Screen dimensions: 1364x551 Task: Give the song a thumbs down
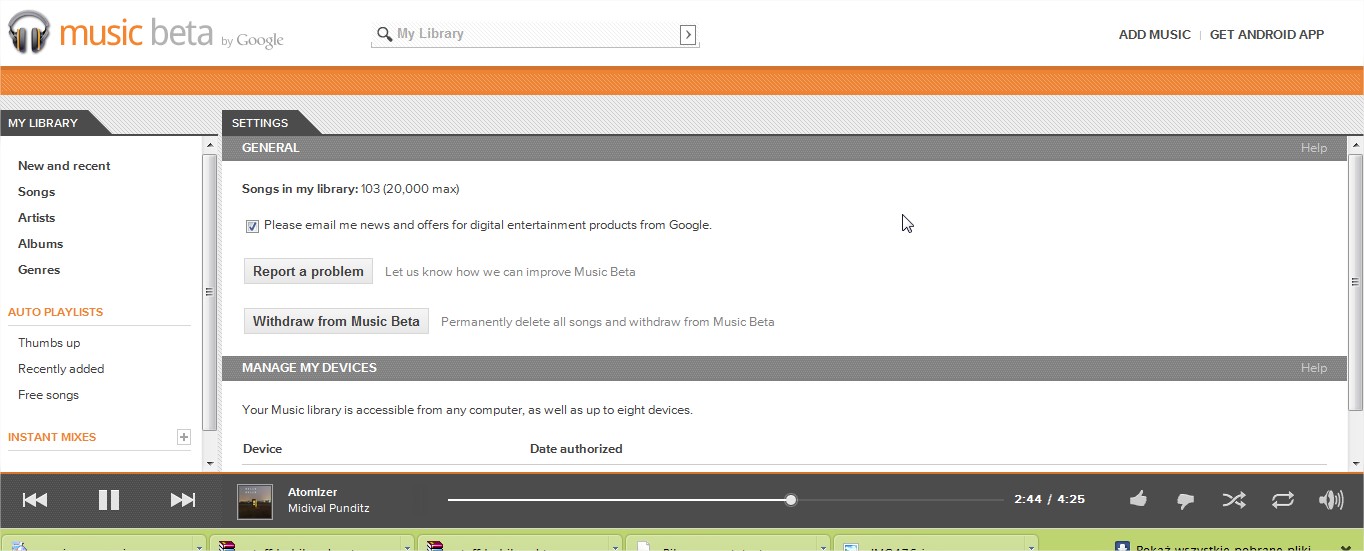click(1186, 501)
